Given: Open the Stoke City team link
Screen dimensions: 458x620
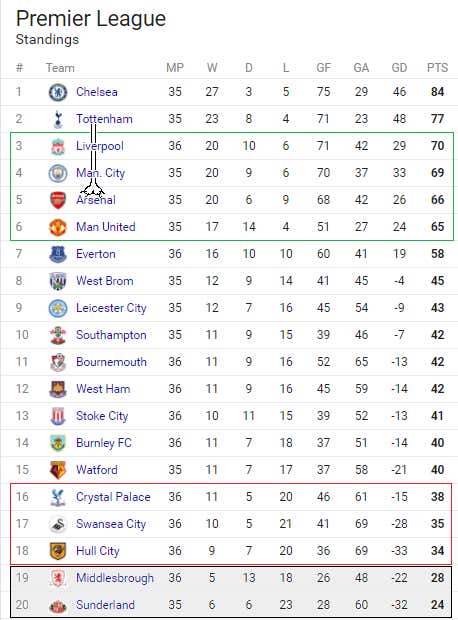Looking at the screenshot, I should click(102, 416).
